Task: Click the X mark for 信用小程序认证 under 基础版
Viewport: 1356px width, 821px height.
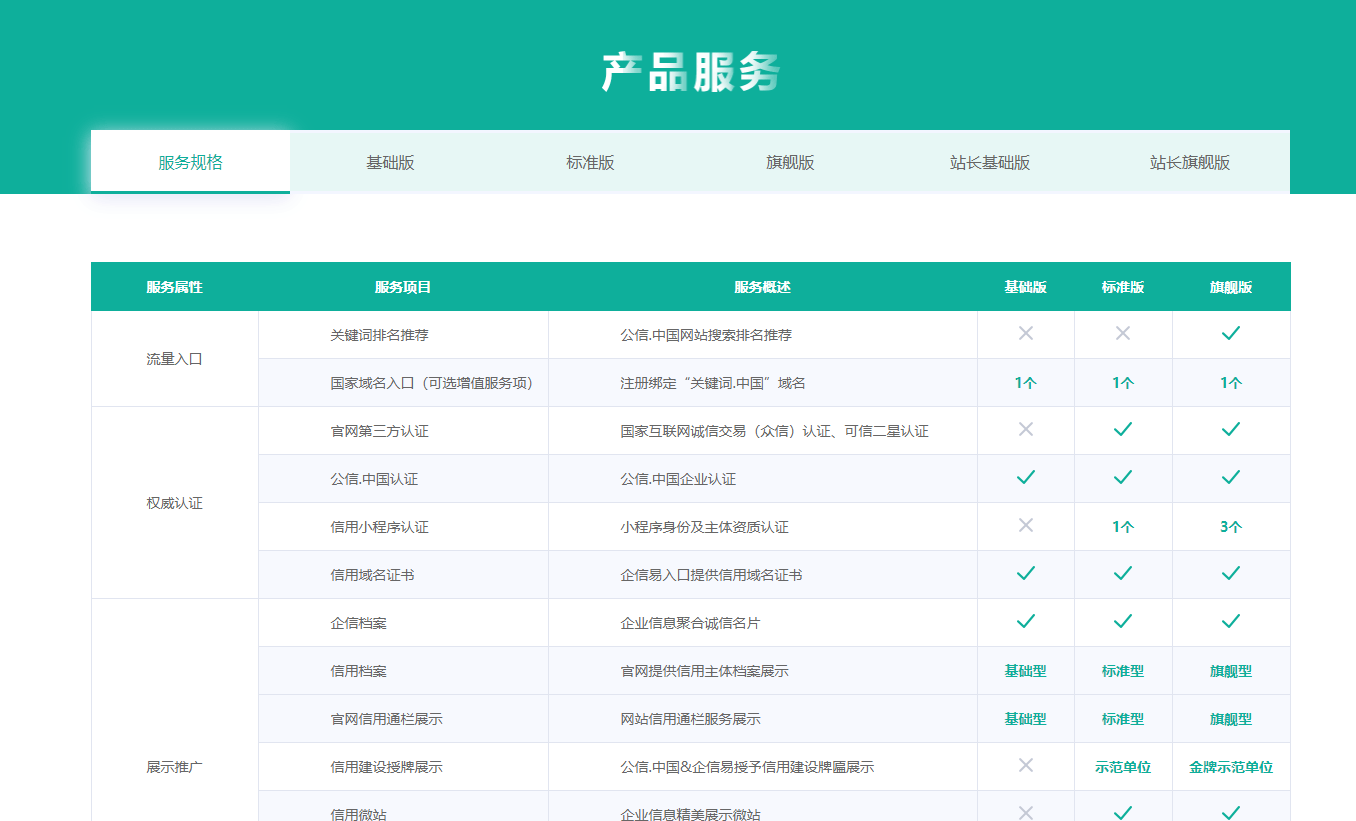Action: (x=1026, y=526)
